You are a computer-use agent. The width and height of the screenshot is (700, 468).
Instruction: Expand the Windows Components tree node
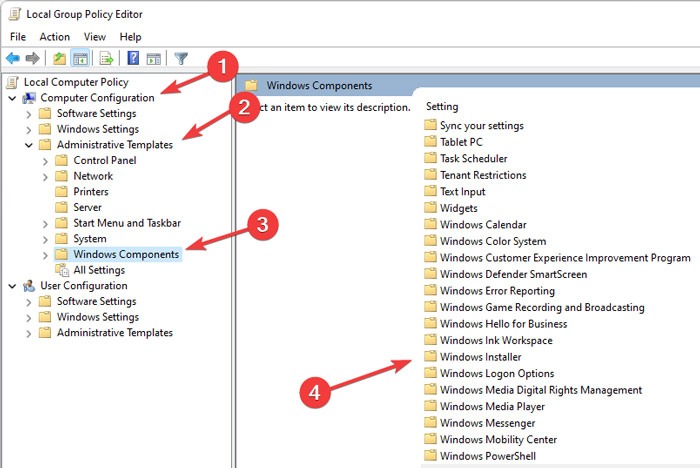(x=45, y=255)
